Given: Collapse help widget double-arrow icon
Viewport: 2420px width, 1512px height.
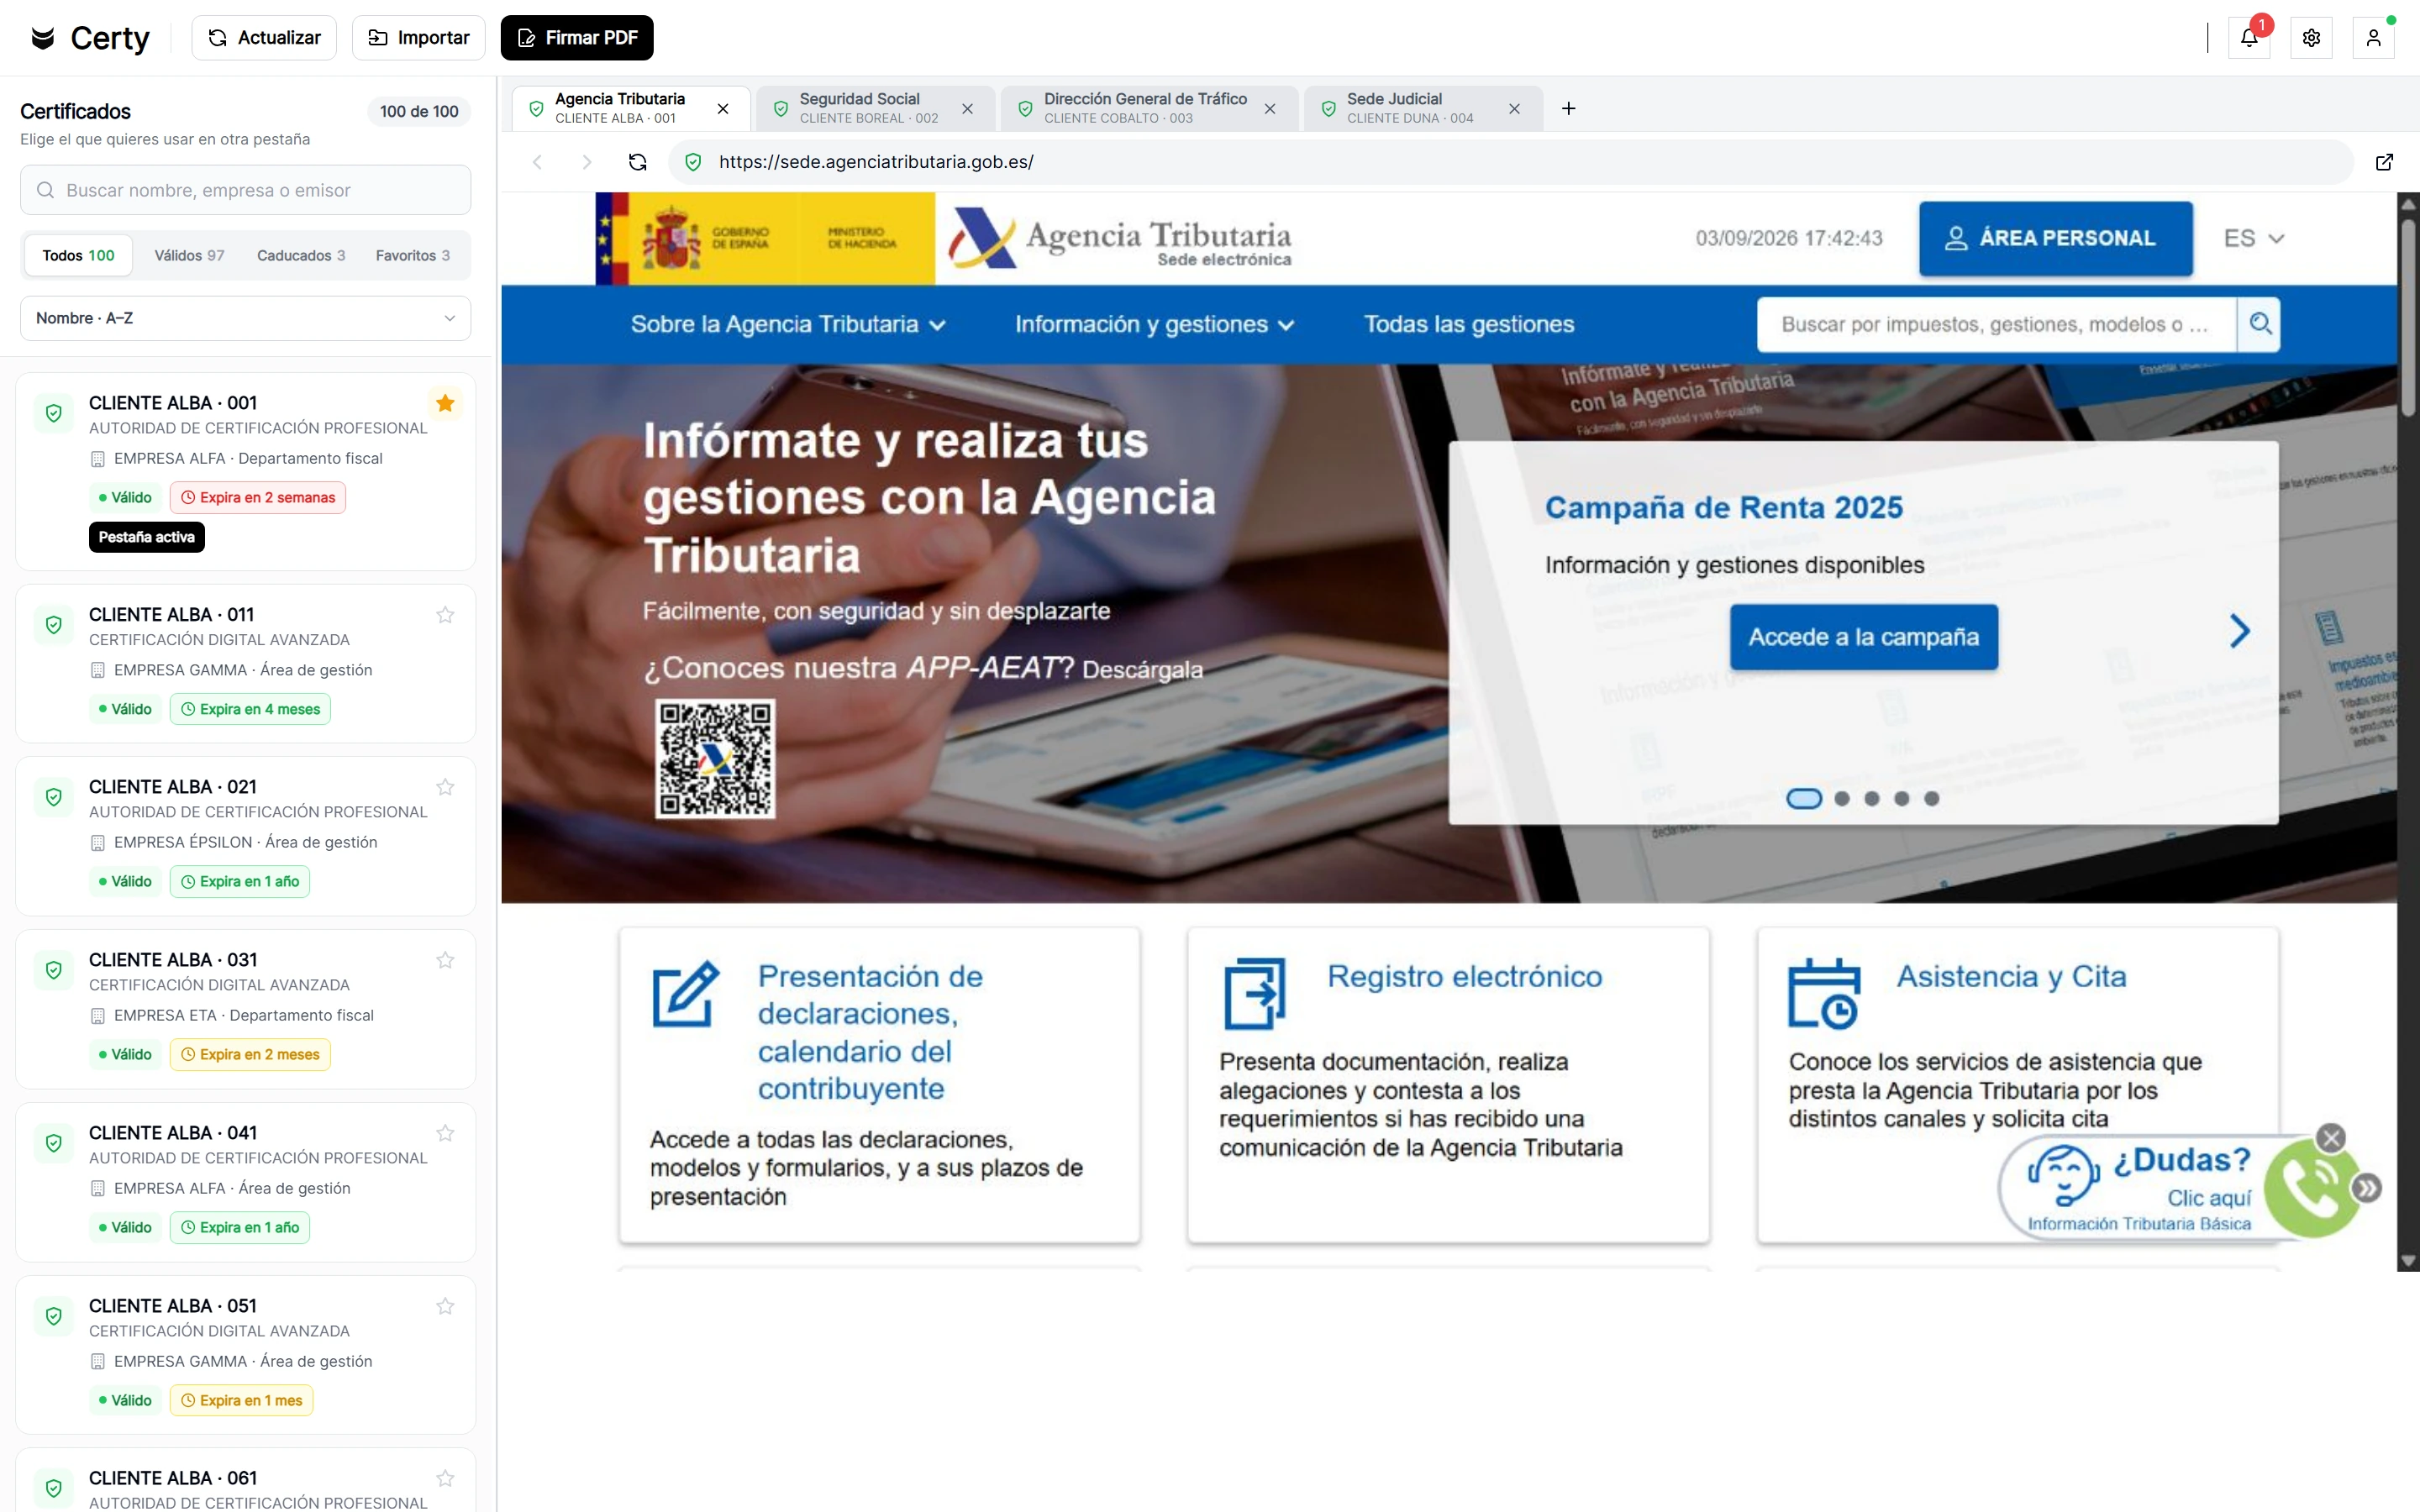Looking at the screenshot, I should [2366, 1188].
